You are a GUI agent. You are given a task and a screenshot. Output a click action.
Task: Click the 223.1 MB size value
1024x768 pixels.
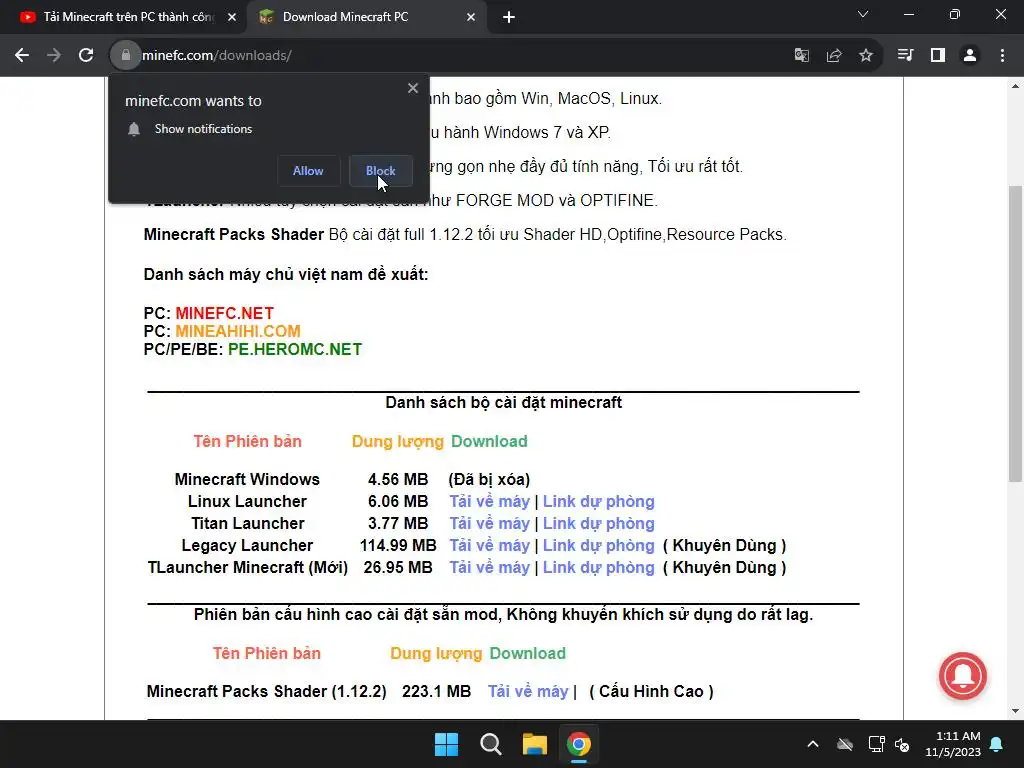pos(436,692)
